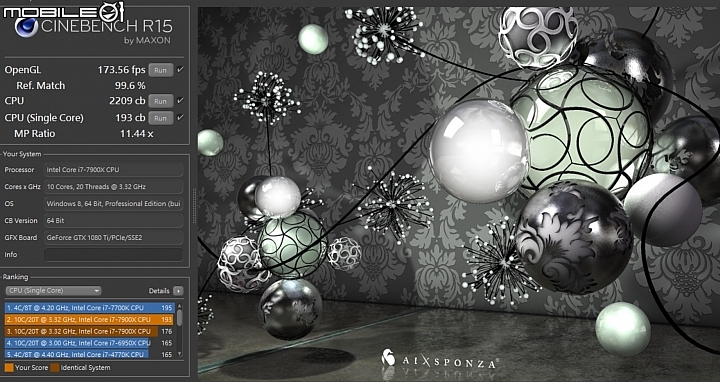Click the ranking list scrollbar thumb
Image resolution: width=720 pixels, height=382 pixels.
point(180,318)
